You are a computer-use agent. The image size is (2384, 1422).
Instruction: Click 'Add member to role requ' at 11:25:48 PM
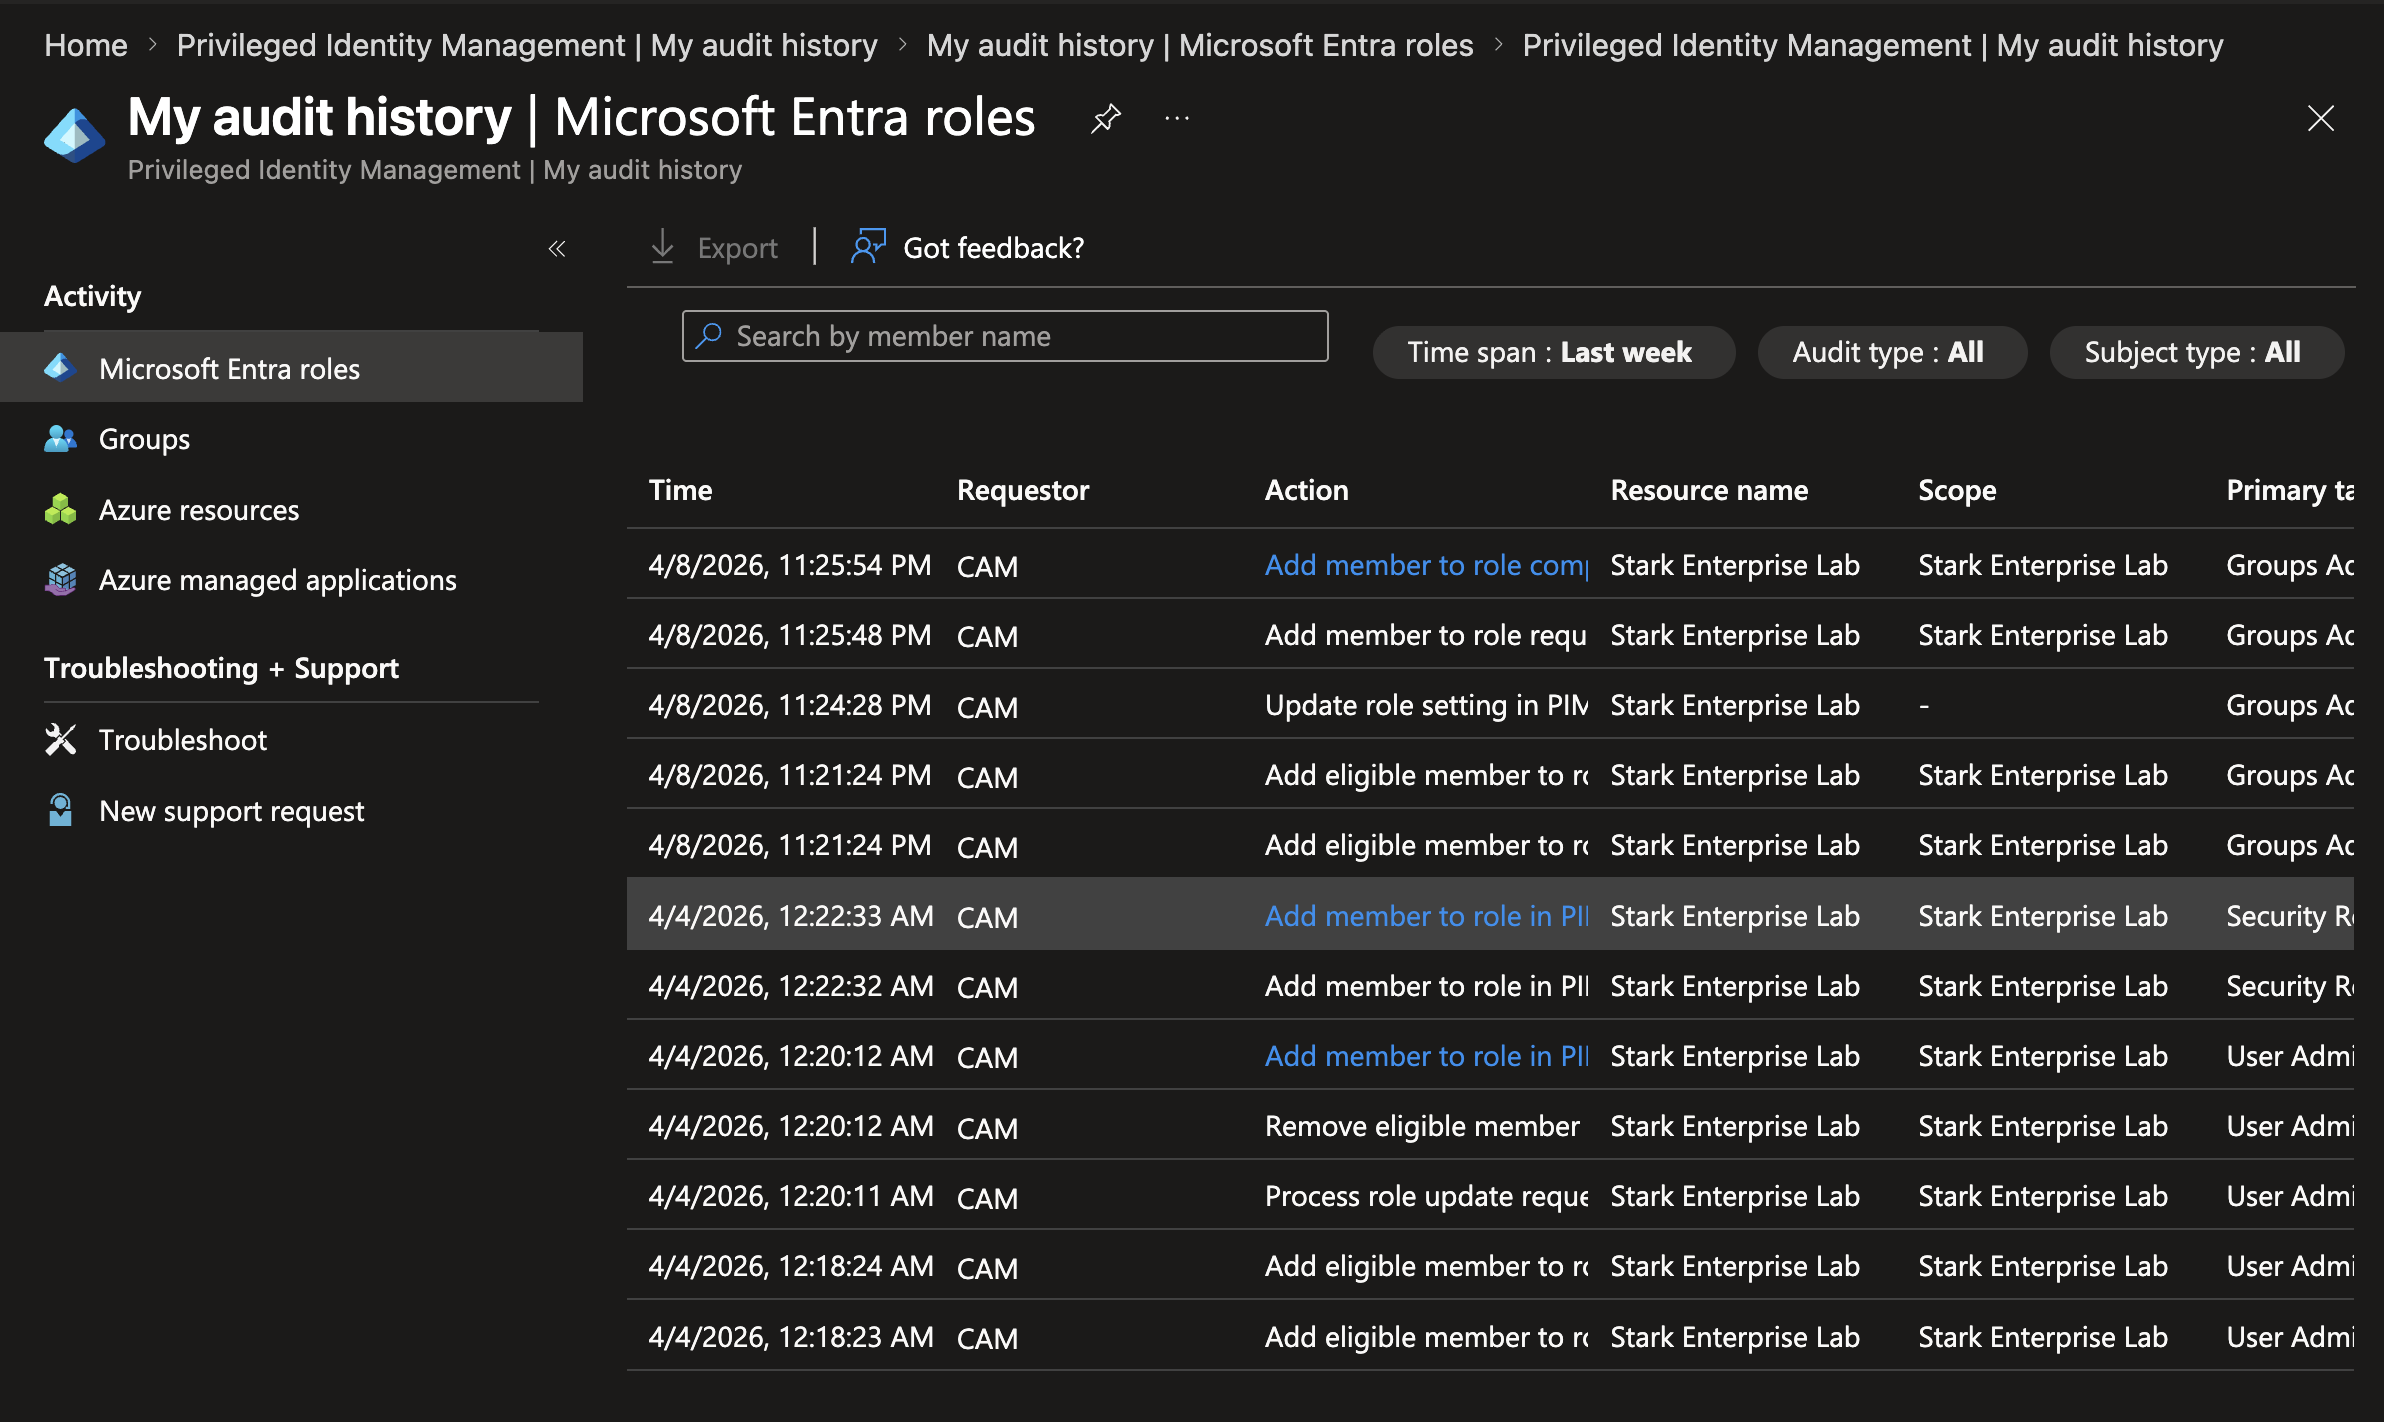coord(1426,635)
